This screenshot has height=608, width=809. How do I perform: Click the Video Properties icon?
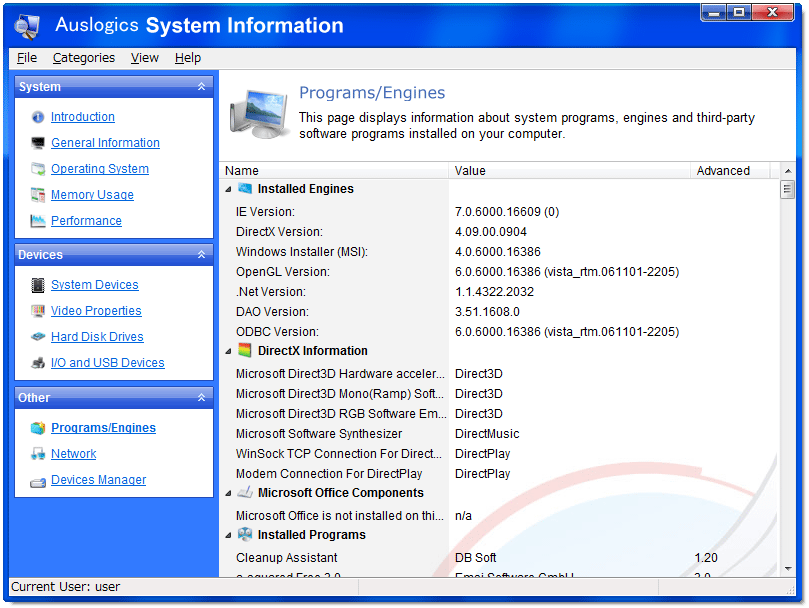pyautogui.click(x=38, y=311)
